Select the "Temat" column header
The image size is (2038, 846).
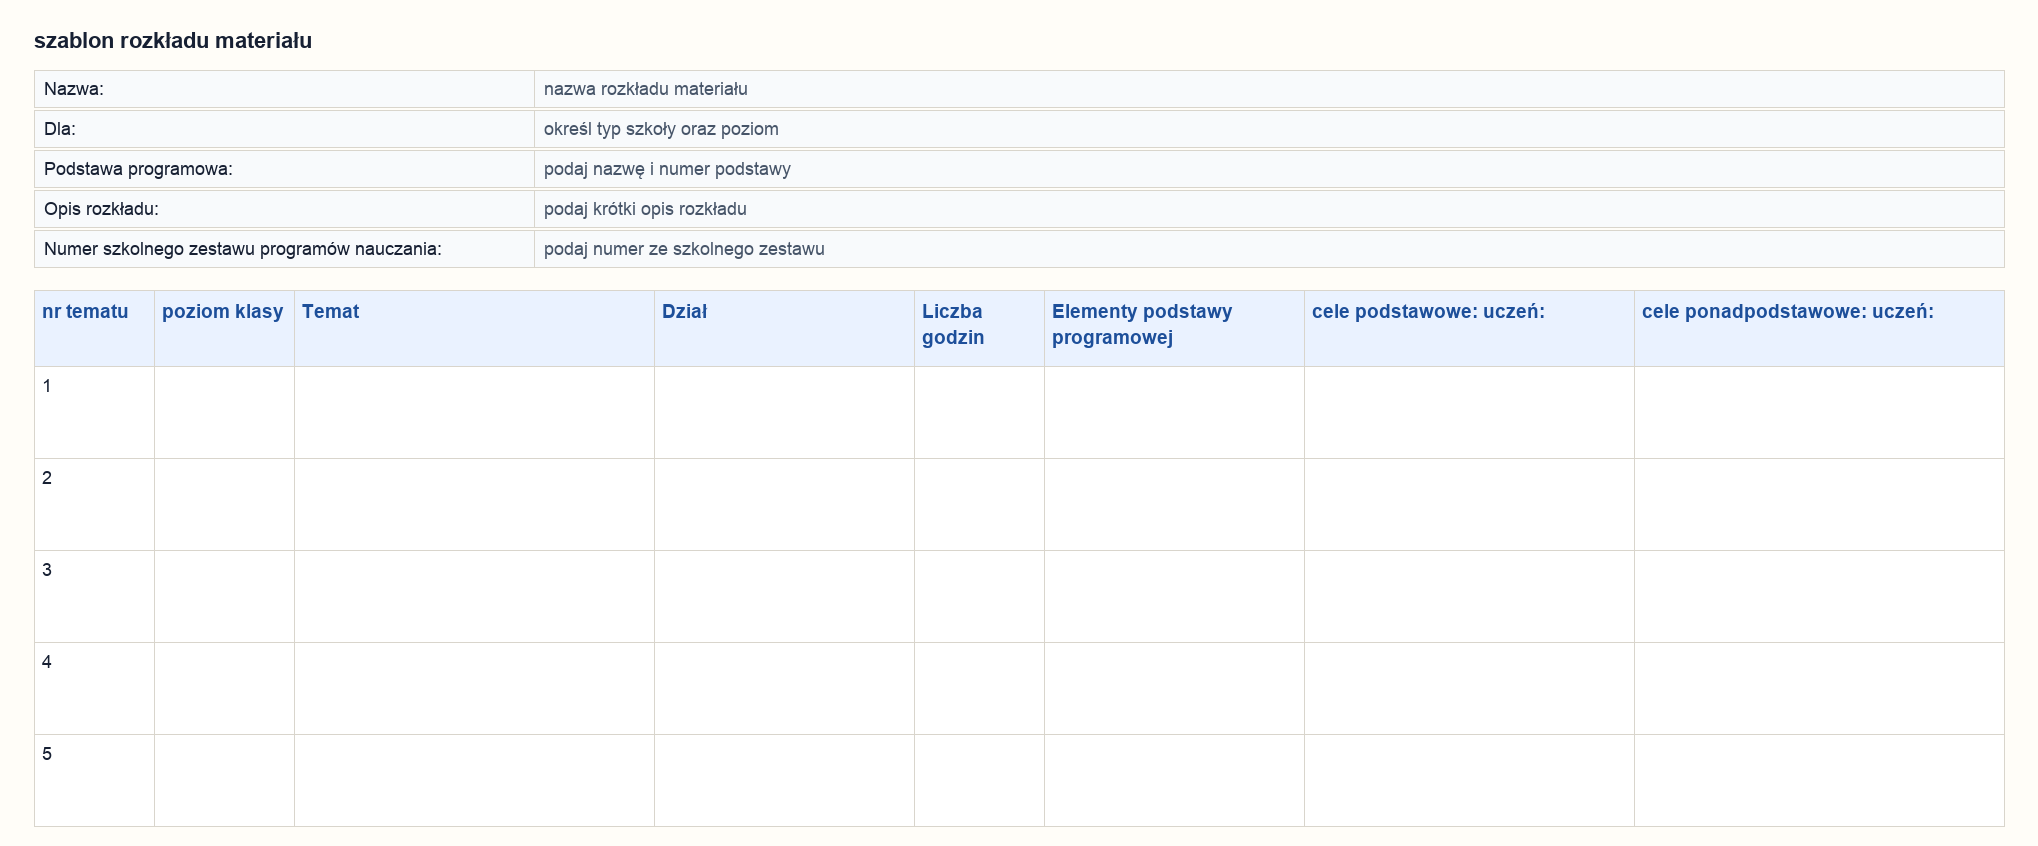click(475, 329)
